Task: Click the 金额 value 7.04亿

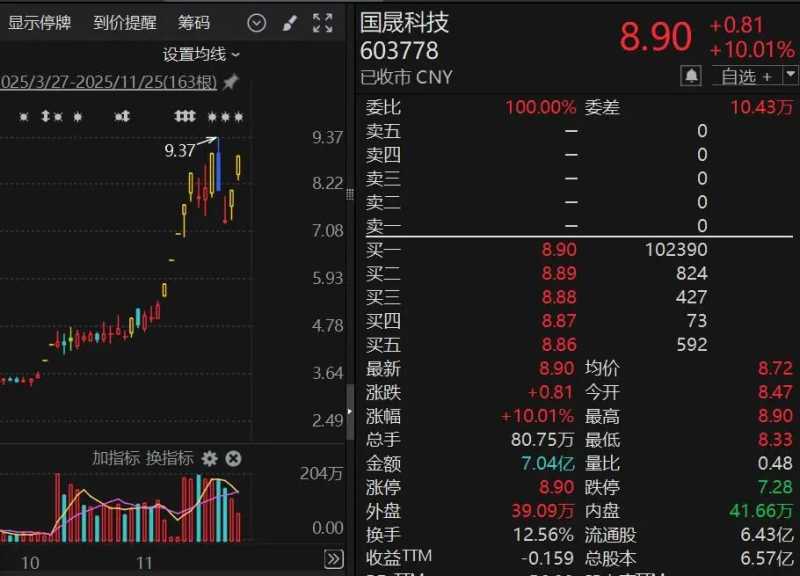Action: pos(547,463)
